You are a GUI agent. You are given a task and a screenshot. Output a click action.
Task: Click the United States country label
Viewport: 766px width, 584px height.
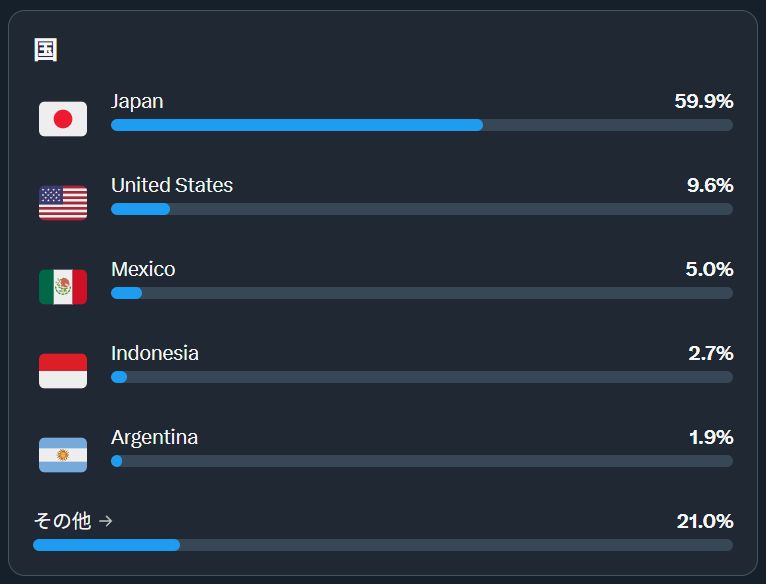(x=172, y=185)
